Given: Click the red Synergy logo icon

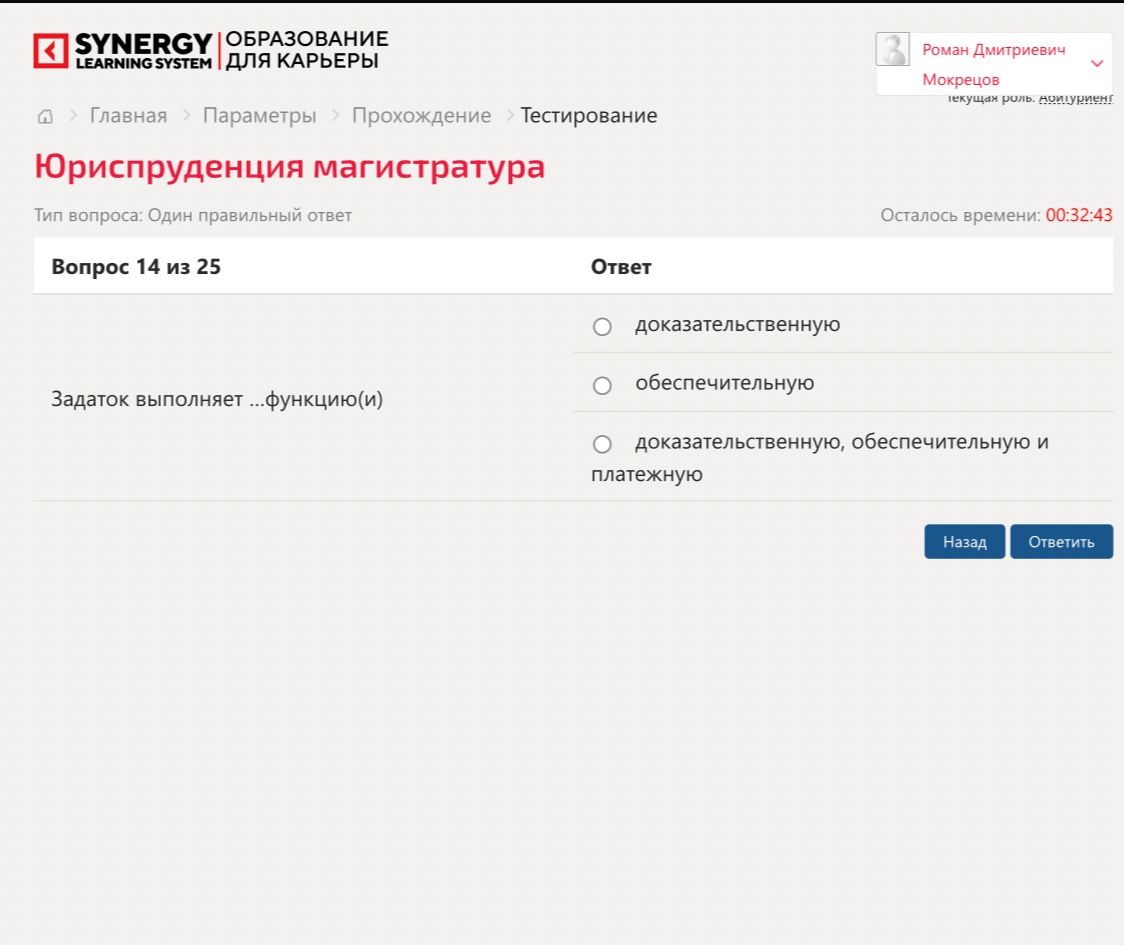Looking at the screenshot, I should tap(50, 51).
